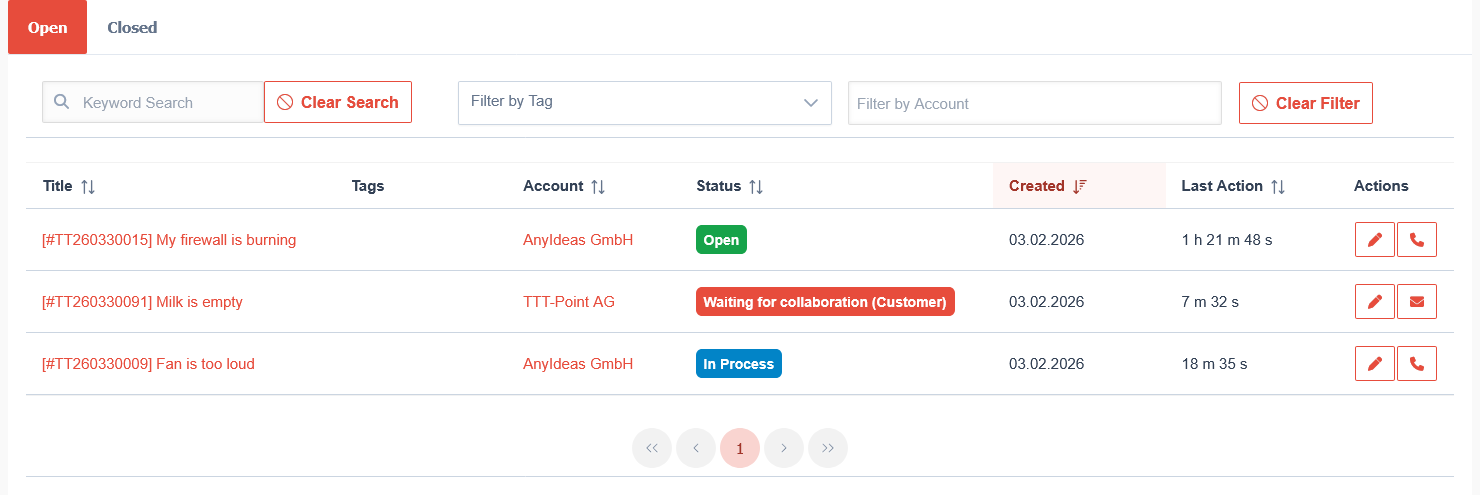Go to the next page
Viewport: 1480px width, 495px height.
(x=784, y=448)
